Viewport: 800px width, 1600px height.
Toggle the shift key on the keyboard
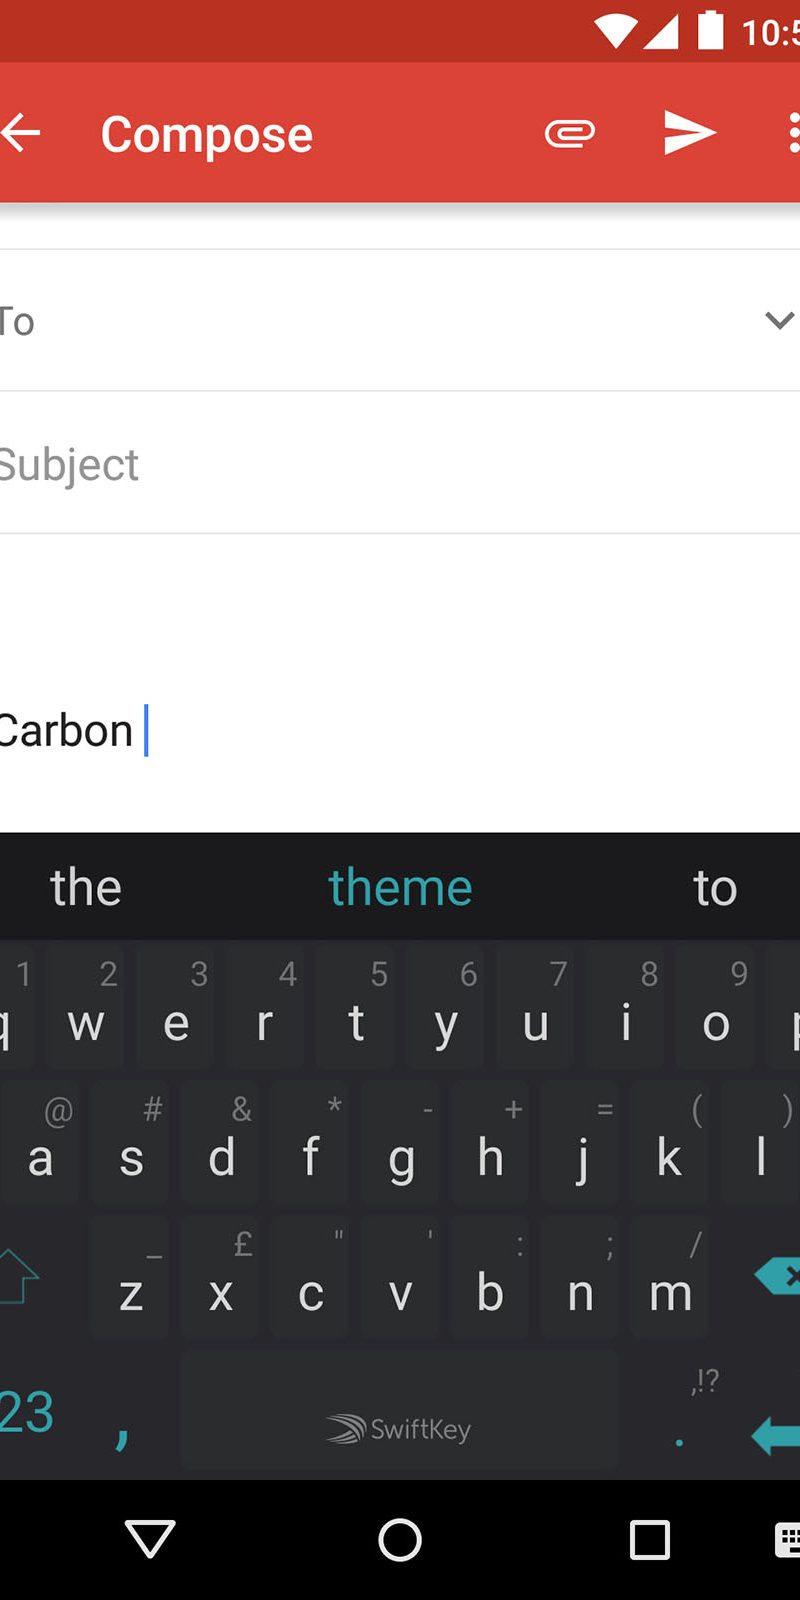click(x=18, y=1276)
